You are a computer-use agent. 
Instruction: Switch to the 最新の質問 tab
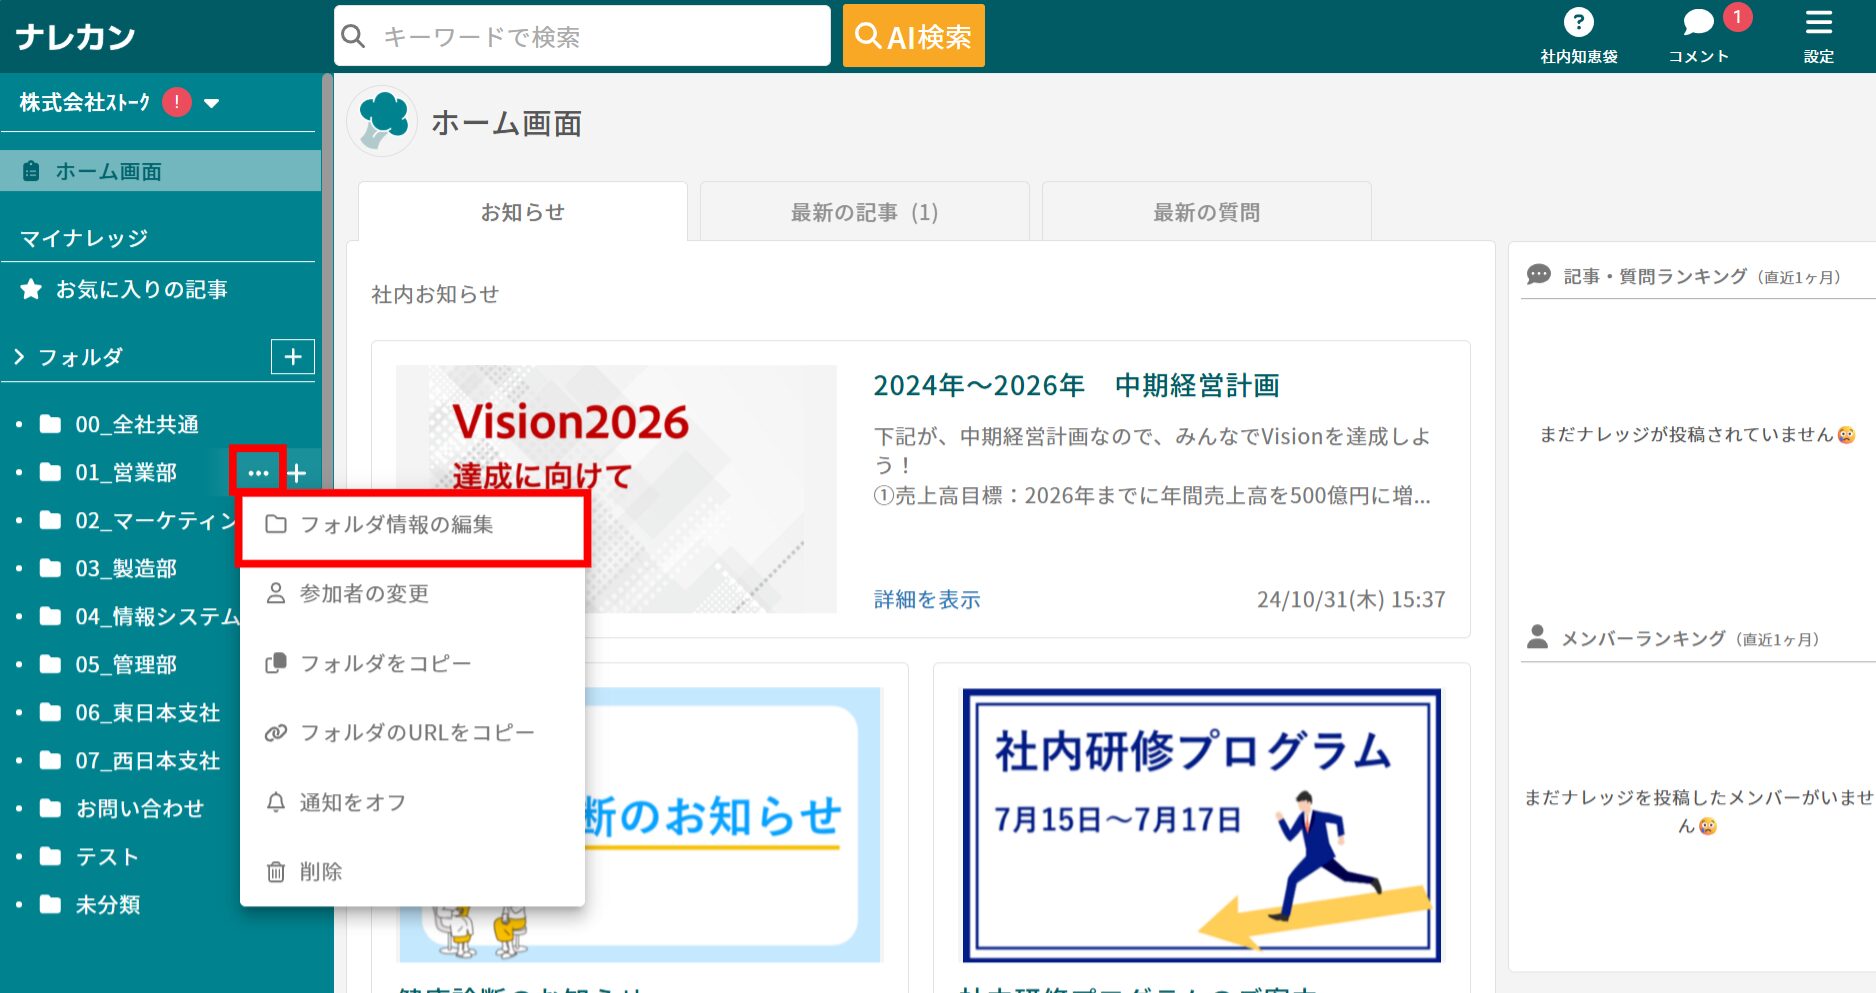[x=1206, y=211]
